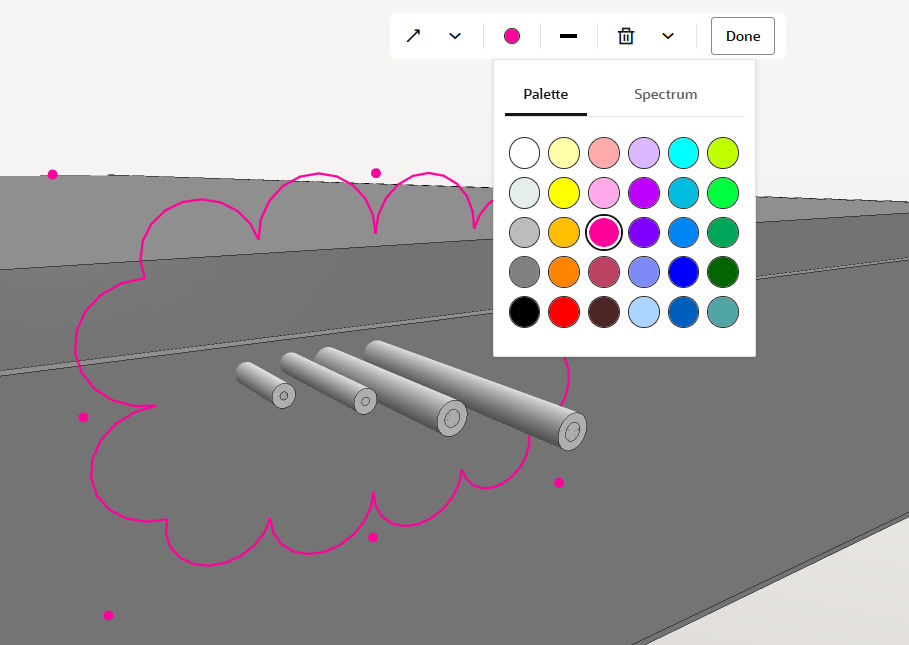Switch to the Spectrum tab

click(666, 94)
